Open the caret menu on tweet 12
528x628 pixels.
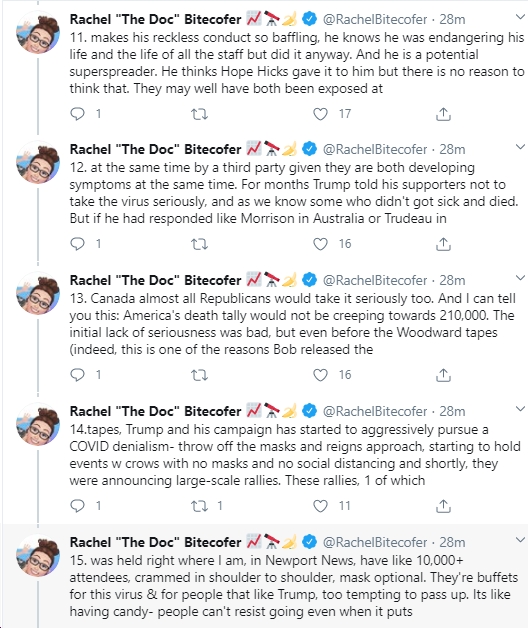[520, 147]
